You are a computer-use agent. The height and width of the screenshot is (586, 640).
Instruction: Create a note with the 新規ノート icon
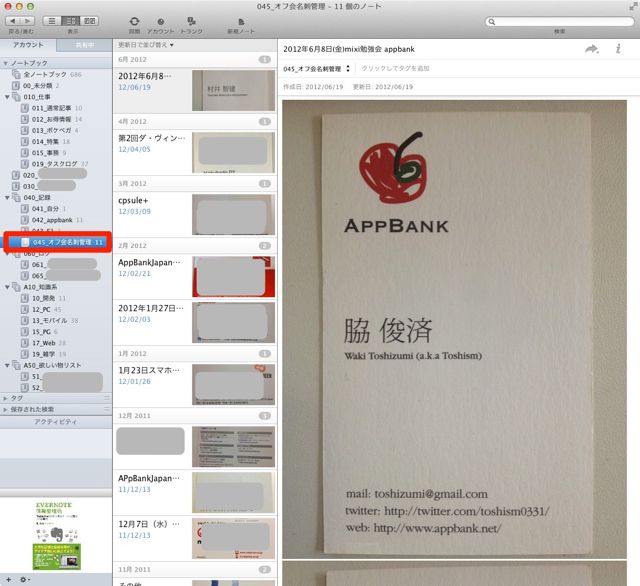241,22
